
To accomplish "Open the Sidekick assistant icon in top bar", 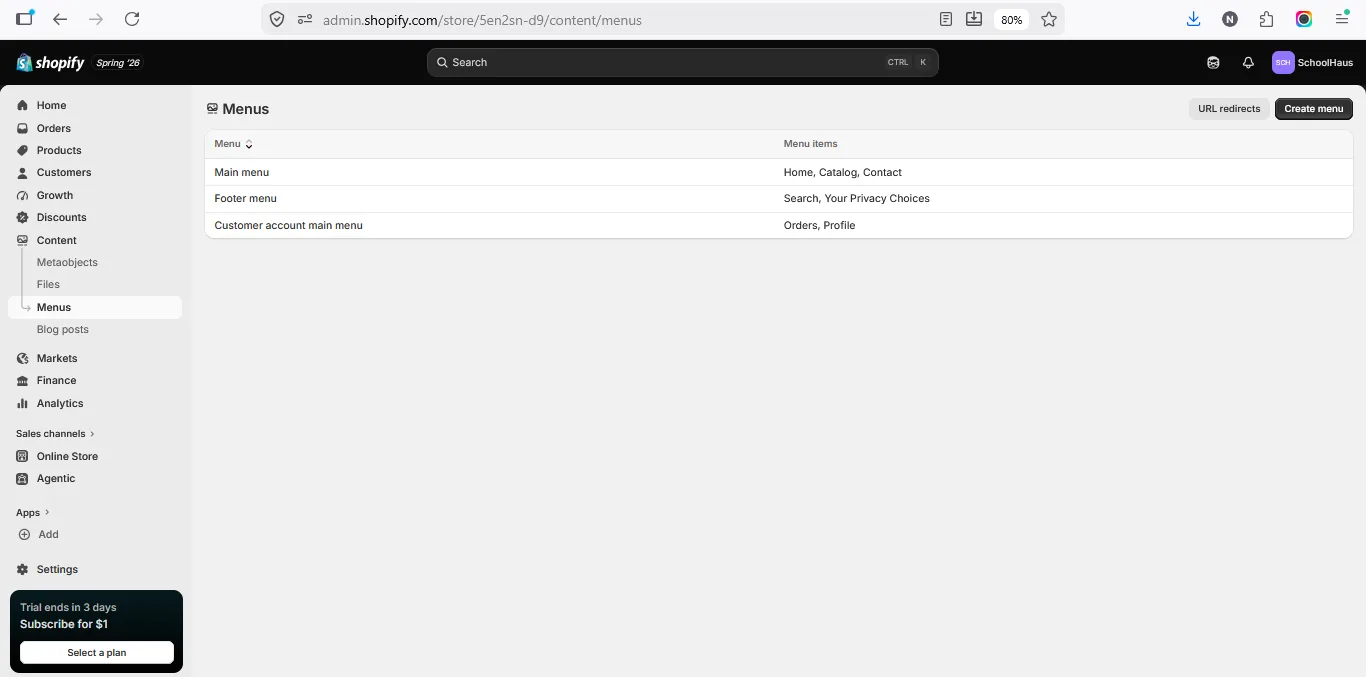I will click(1213, 62).
